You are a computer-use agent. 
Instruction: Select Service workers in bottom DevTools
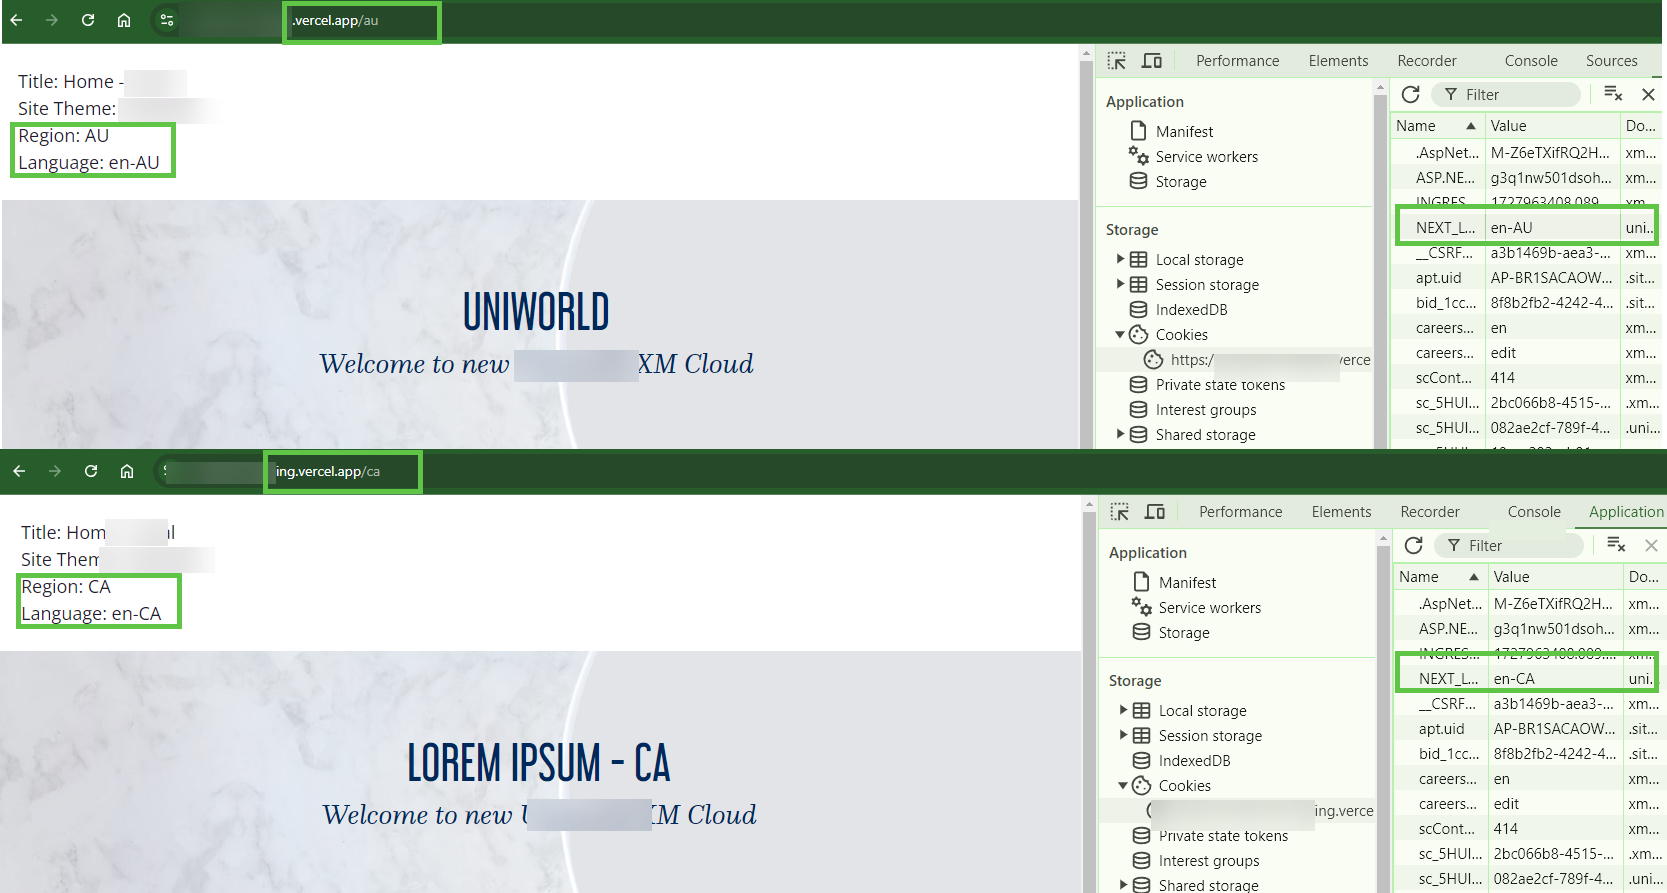click(1210, 608)
